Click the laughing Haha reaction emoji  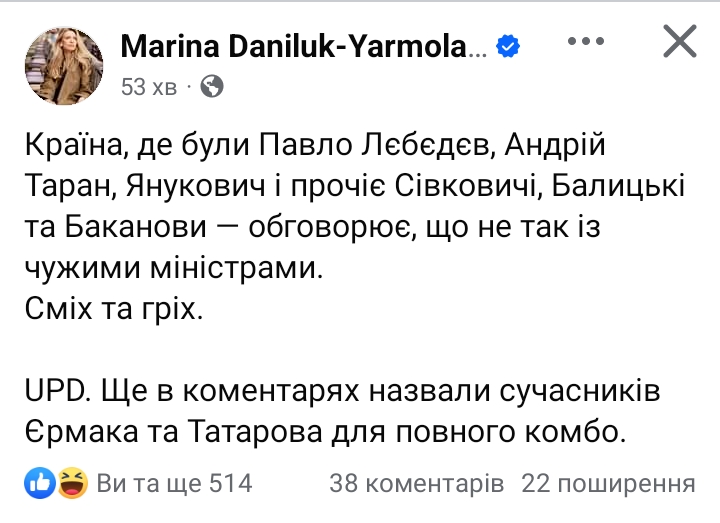pos(71,484)
